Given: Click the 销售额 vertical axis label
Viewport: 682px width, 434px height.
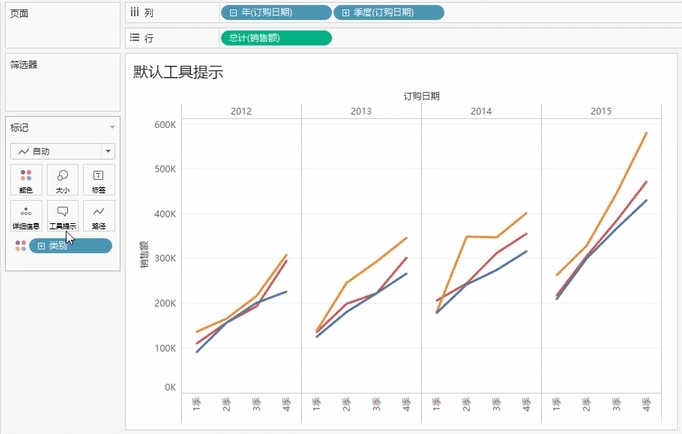Looking at the screenshot, I should pyautogui.click(x=143, y=255).
